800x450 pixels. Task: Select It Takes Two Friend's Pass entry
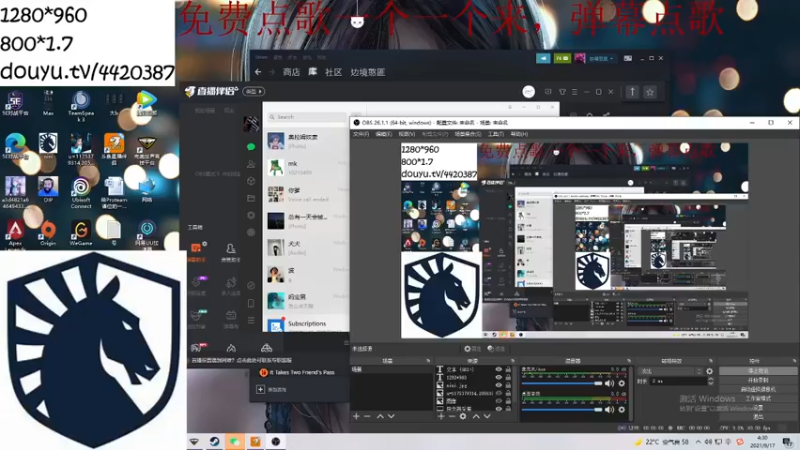[x=299, y=372]
